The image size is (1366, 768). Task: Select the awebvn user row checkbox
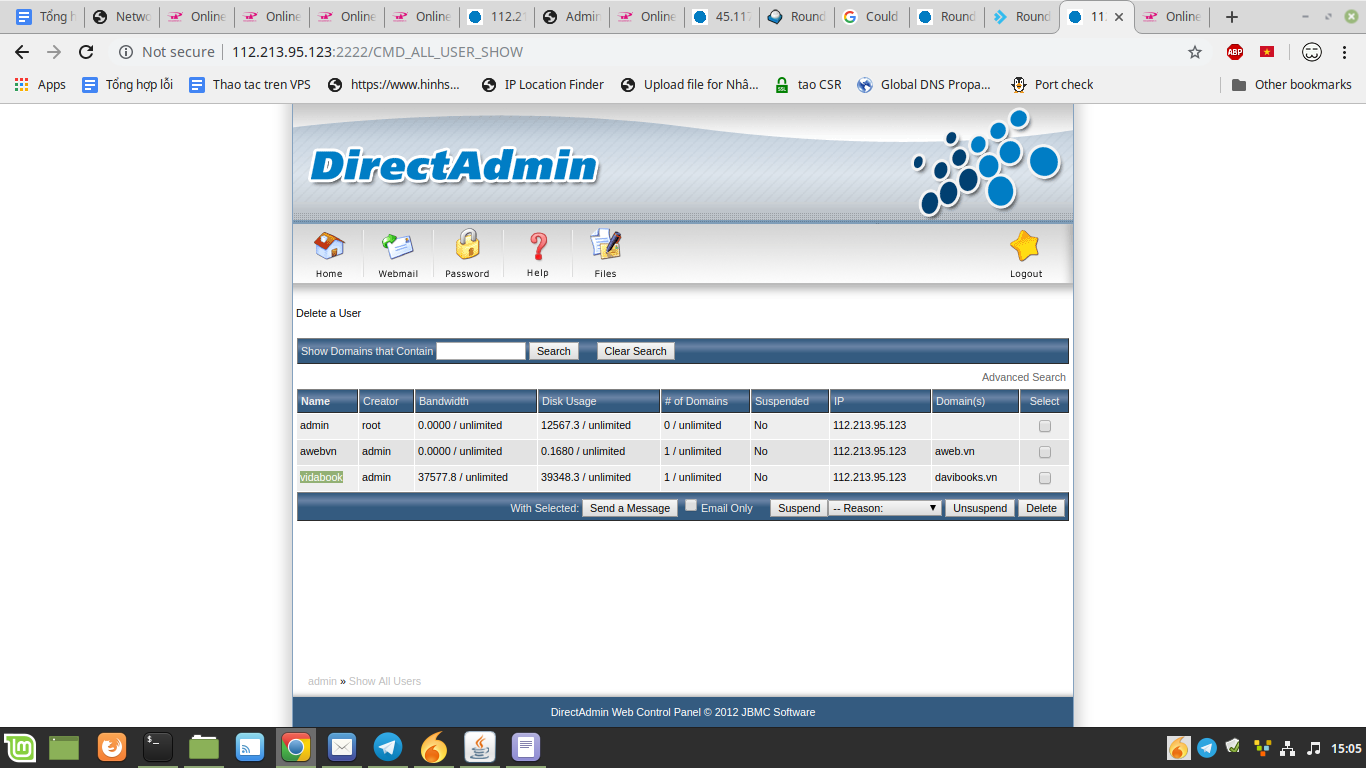tap(1045, 452)
